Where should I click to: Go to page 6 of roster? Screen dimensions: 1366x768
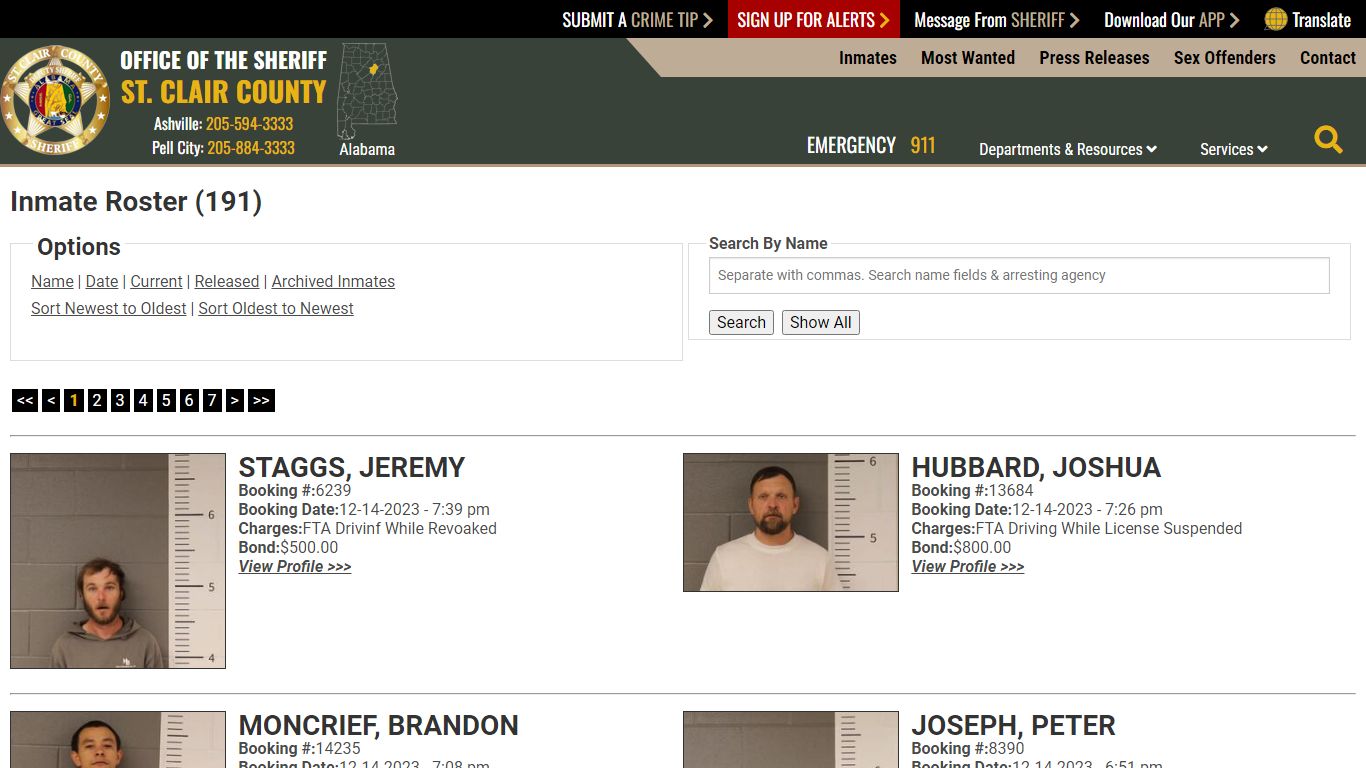click(x=189, y=400)
